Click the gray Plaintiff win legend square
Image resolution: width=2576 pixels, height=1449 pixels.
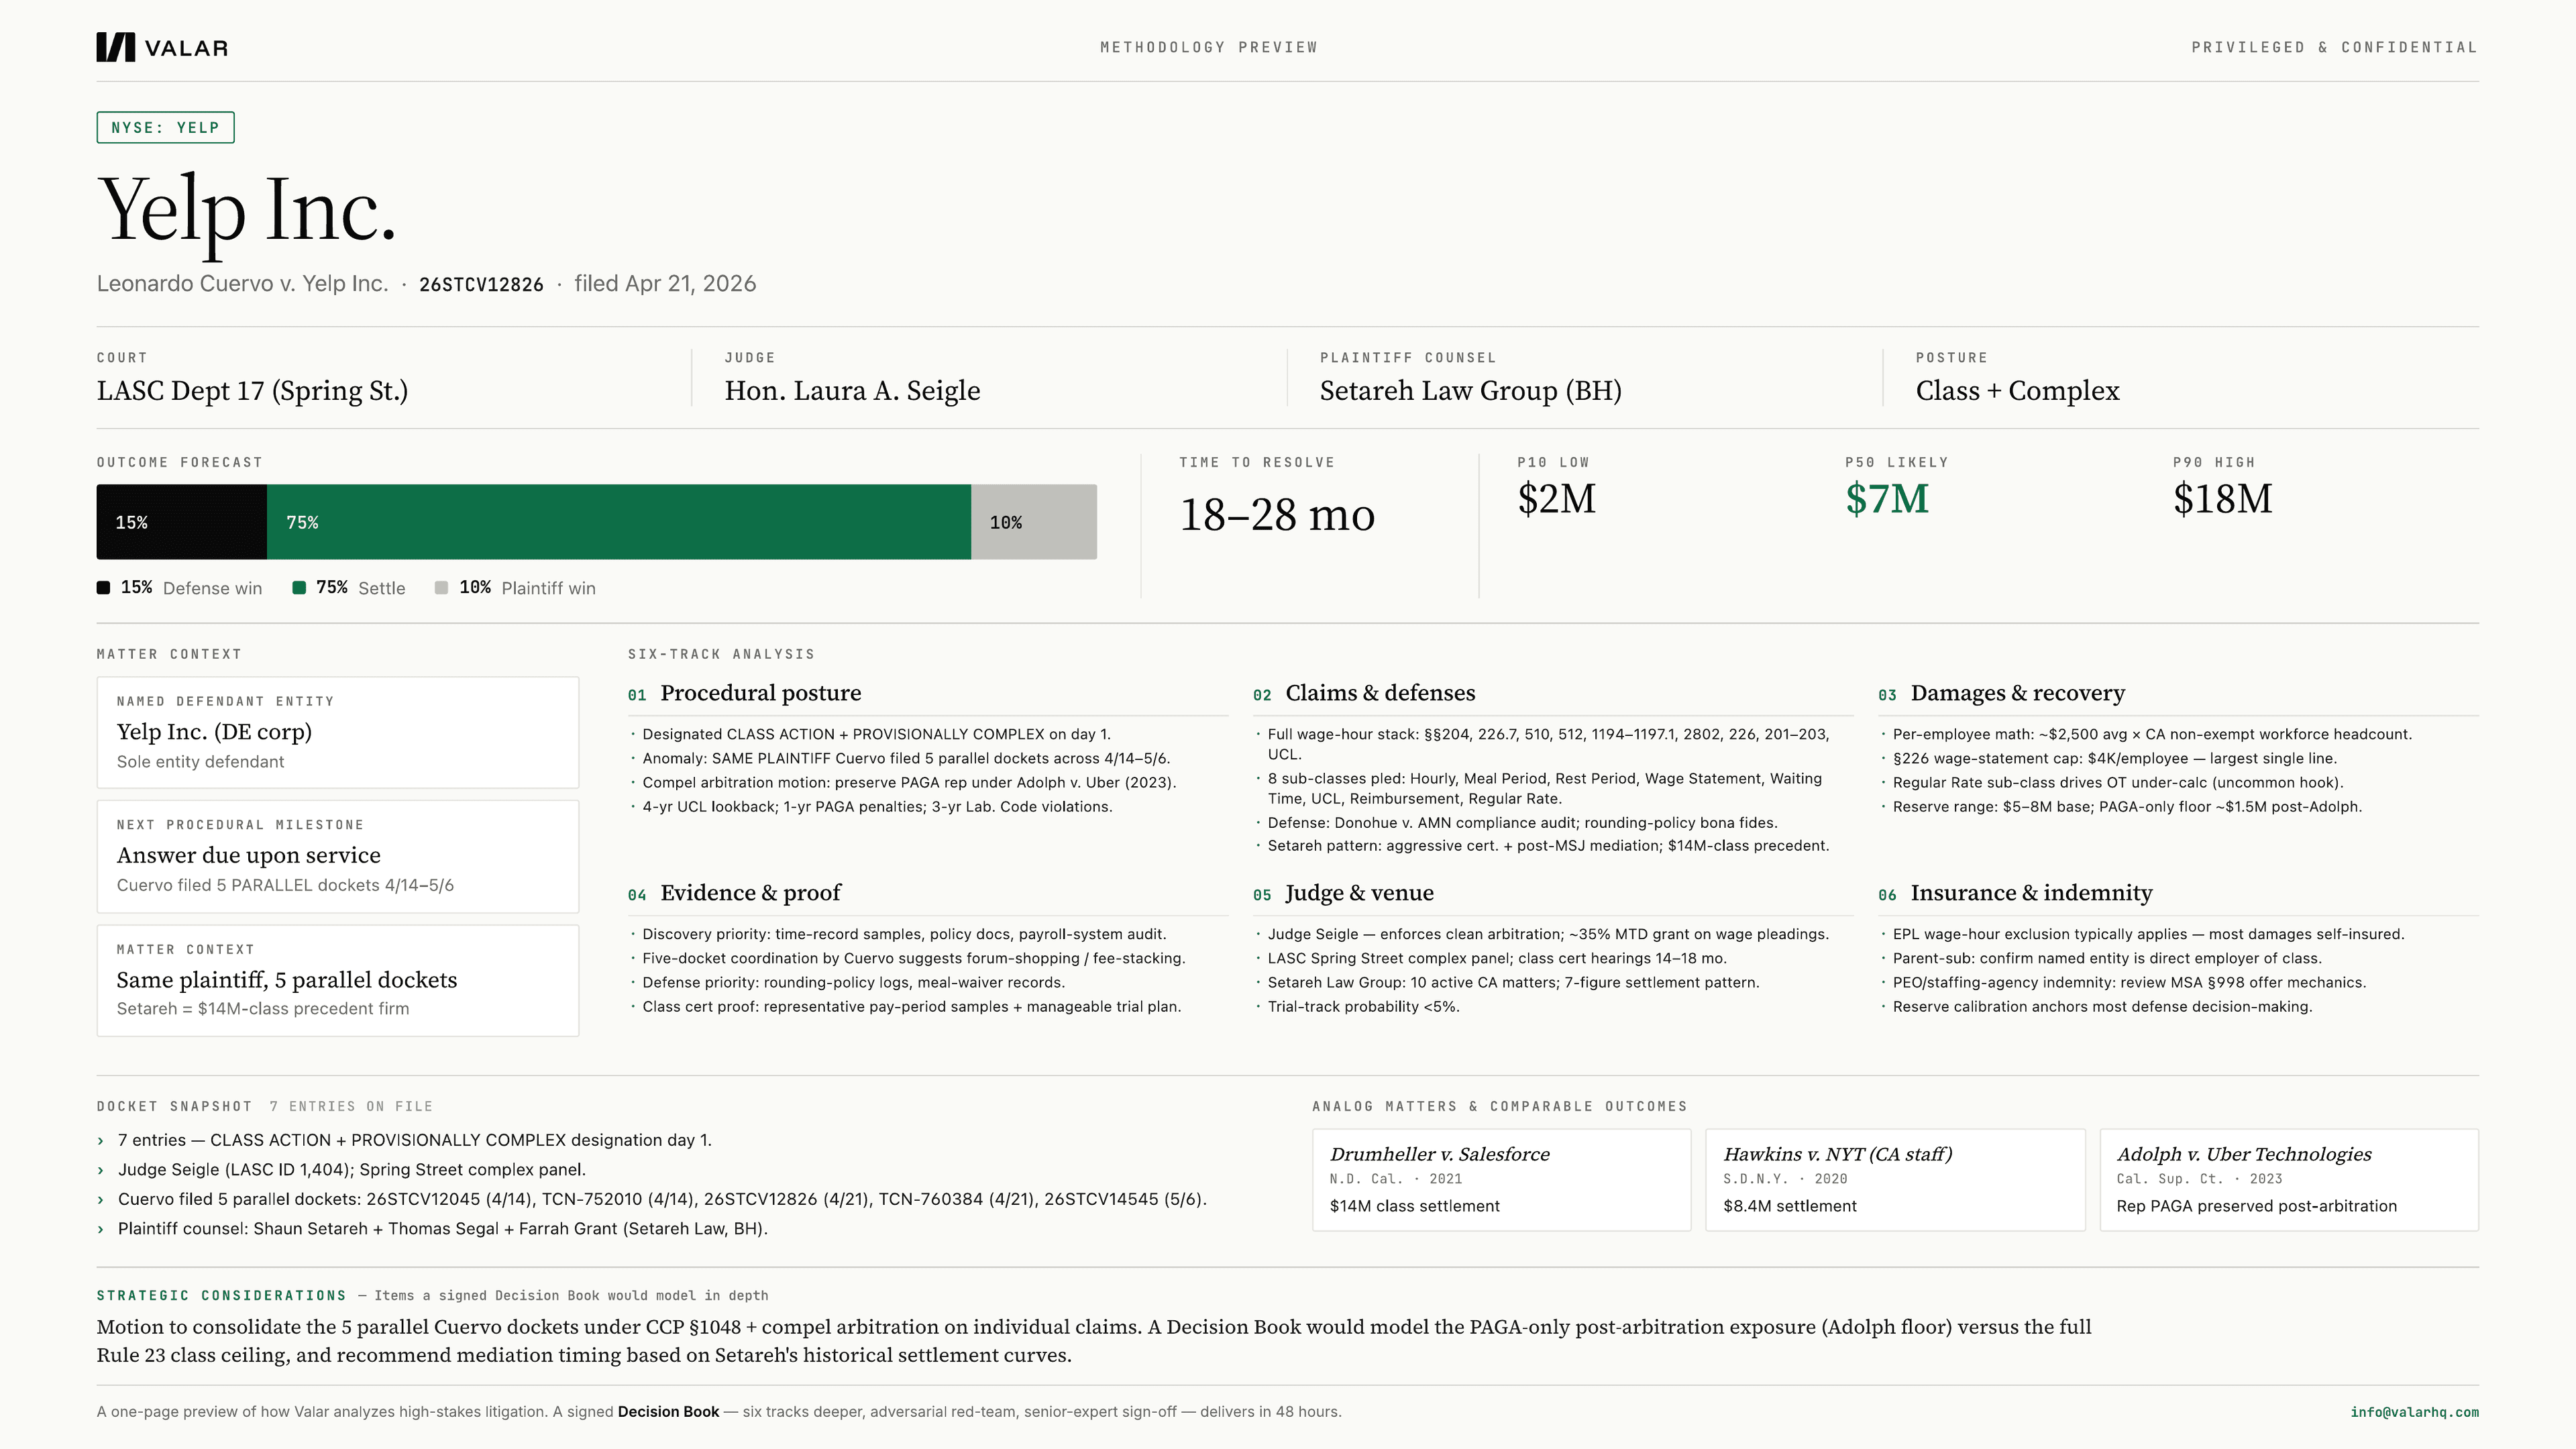[441, 587]
